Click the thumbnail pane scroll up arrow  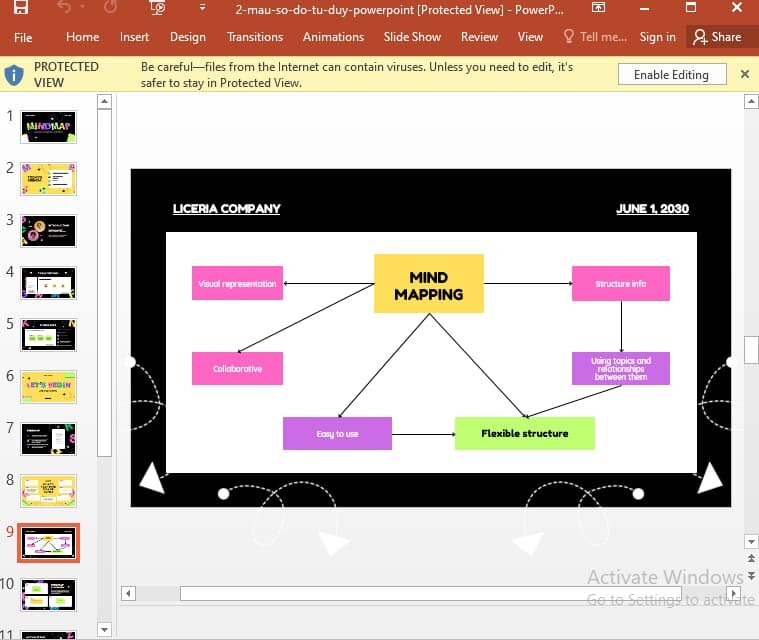pos(105,101)
